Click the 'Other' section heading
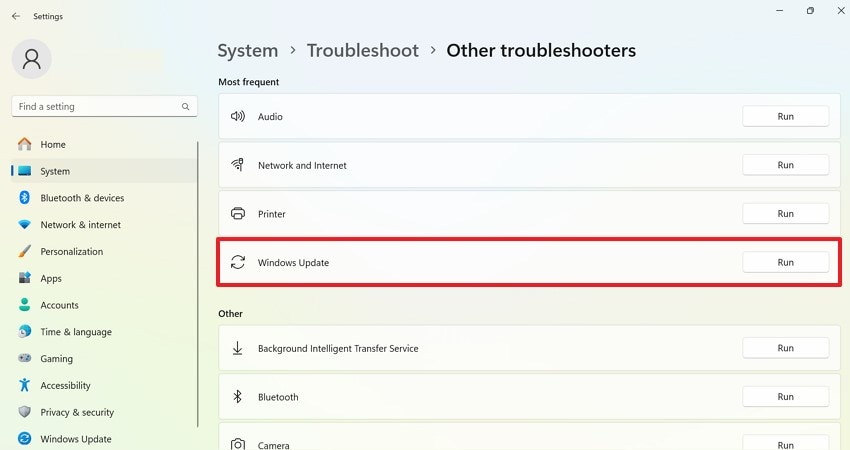Image resolution: width=850 pixels, height=450 pixels. pyautogui.click(x=230, y=313)
